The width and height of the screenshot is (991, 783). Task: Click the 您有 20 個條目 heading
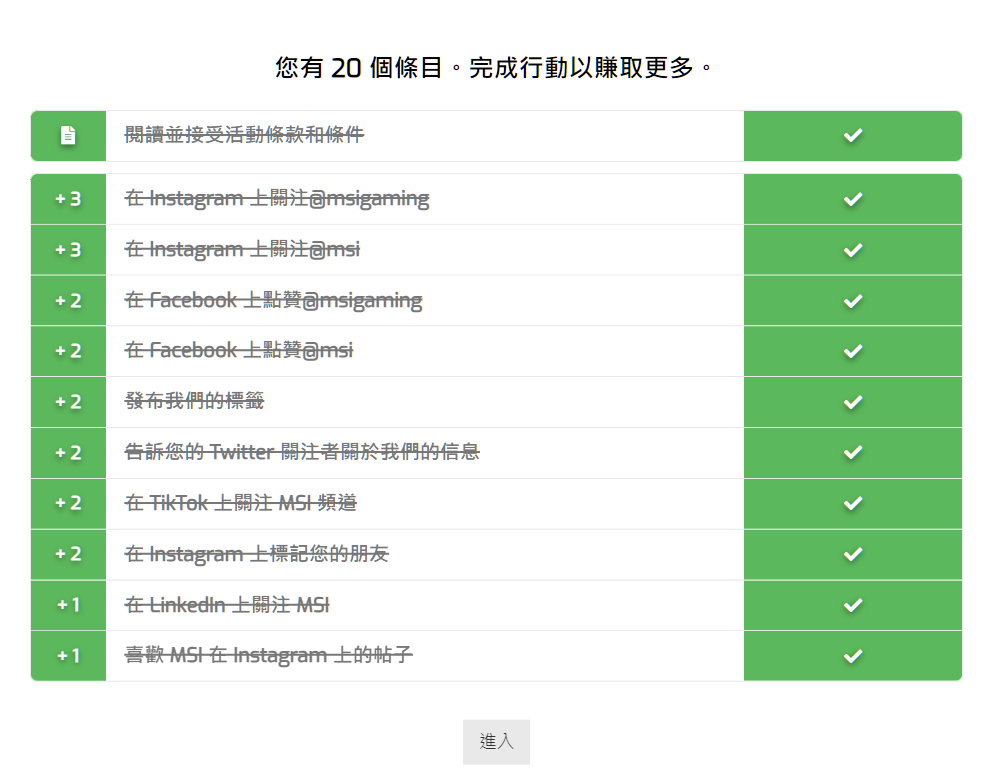coord(496,68)
